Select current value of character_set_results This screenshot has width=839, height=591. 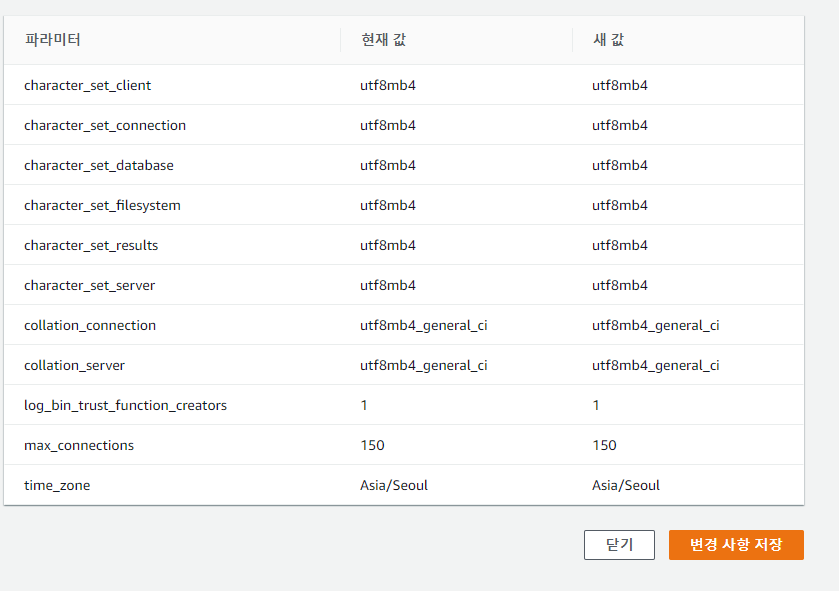tap(388, 245)
